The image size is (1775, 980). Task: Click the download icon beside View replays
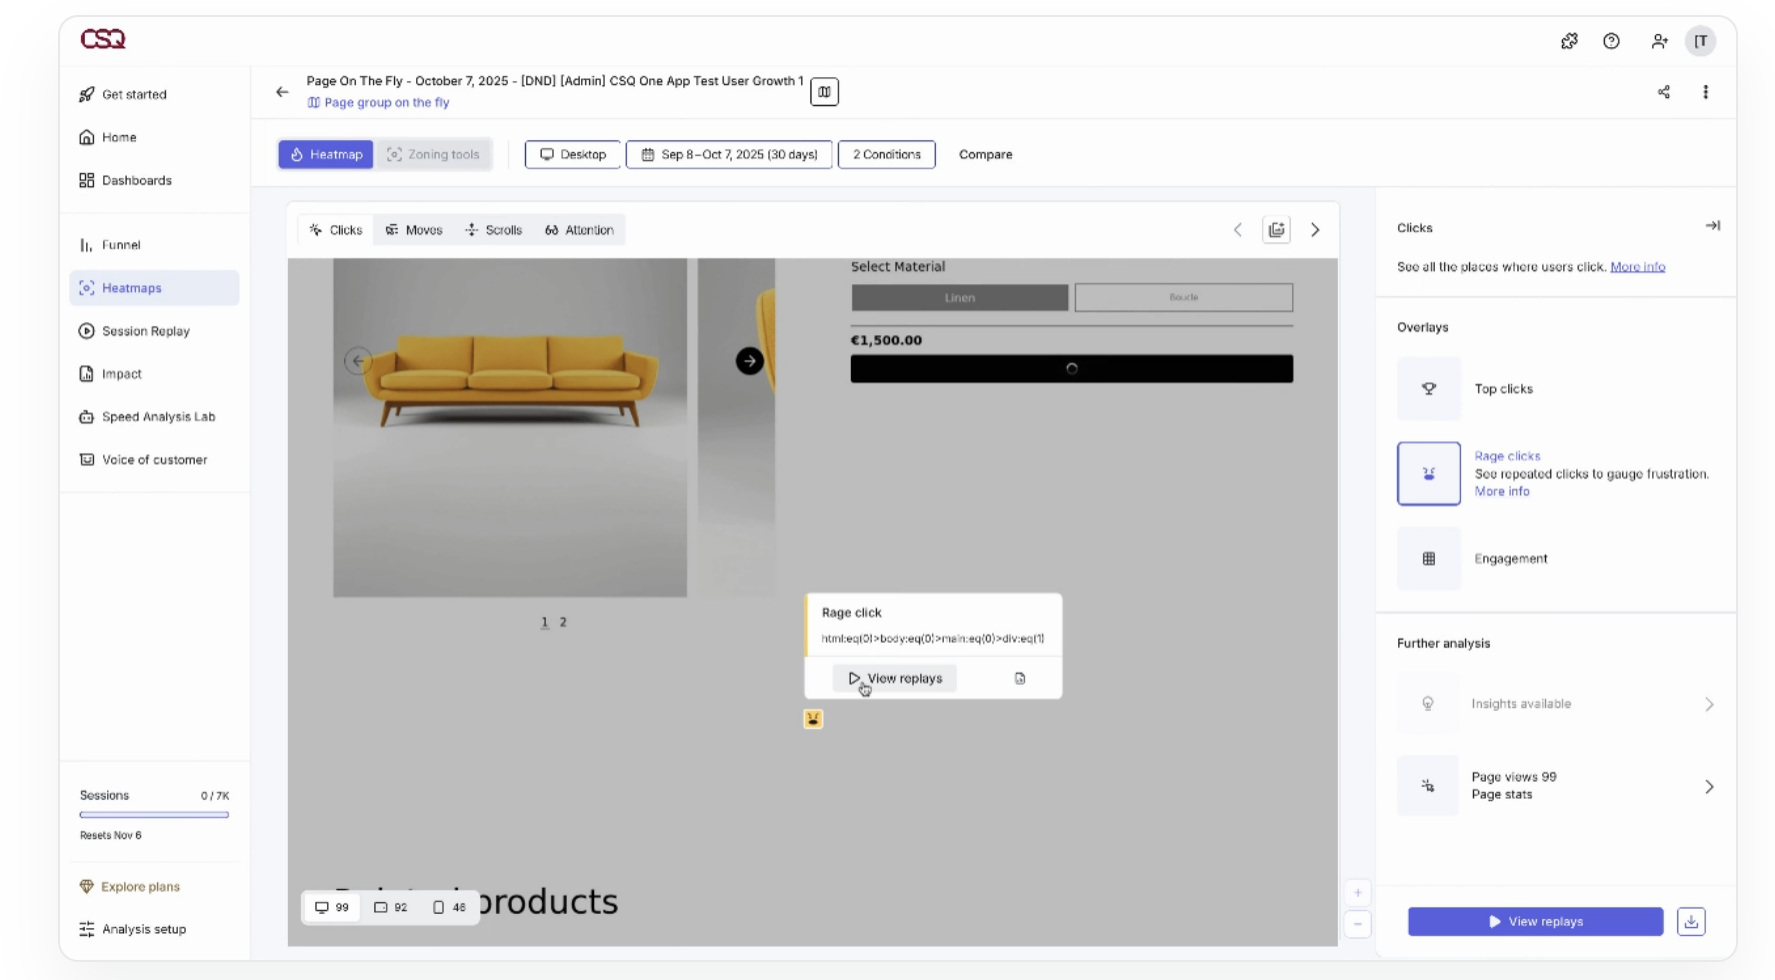click(1691, 921)
